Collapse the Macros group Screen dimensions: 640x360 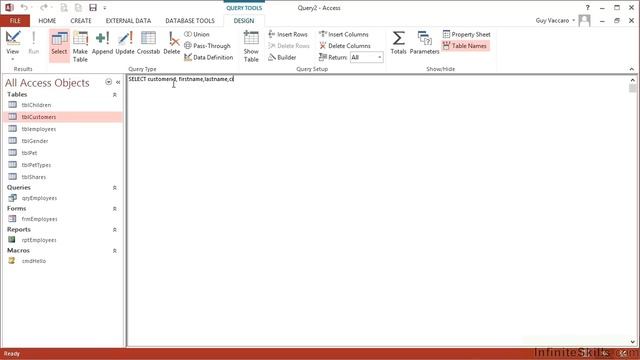pos(115,251)
